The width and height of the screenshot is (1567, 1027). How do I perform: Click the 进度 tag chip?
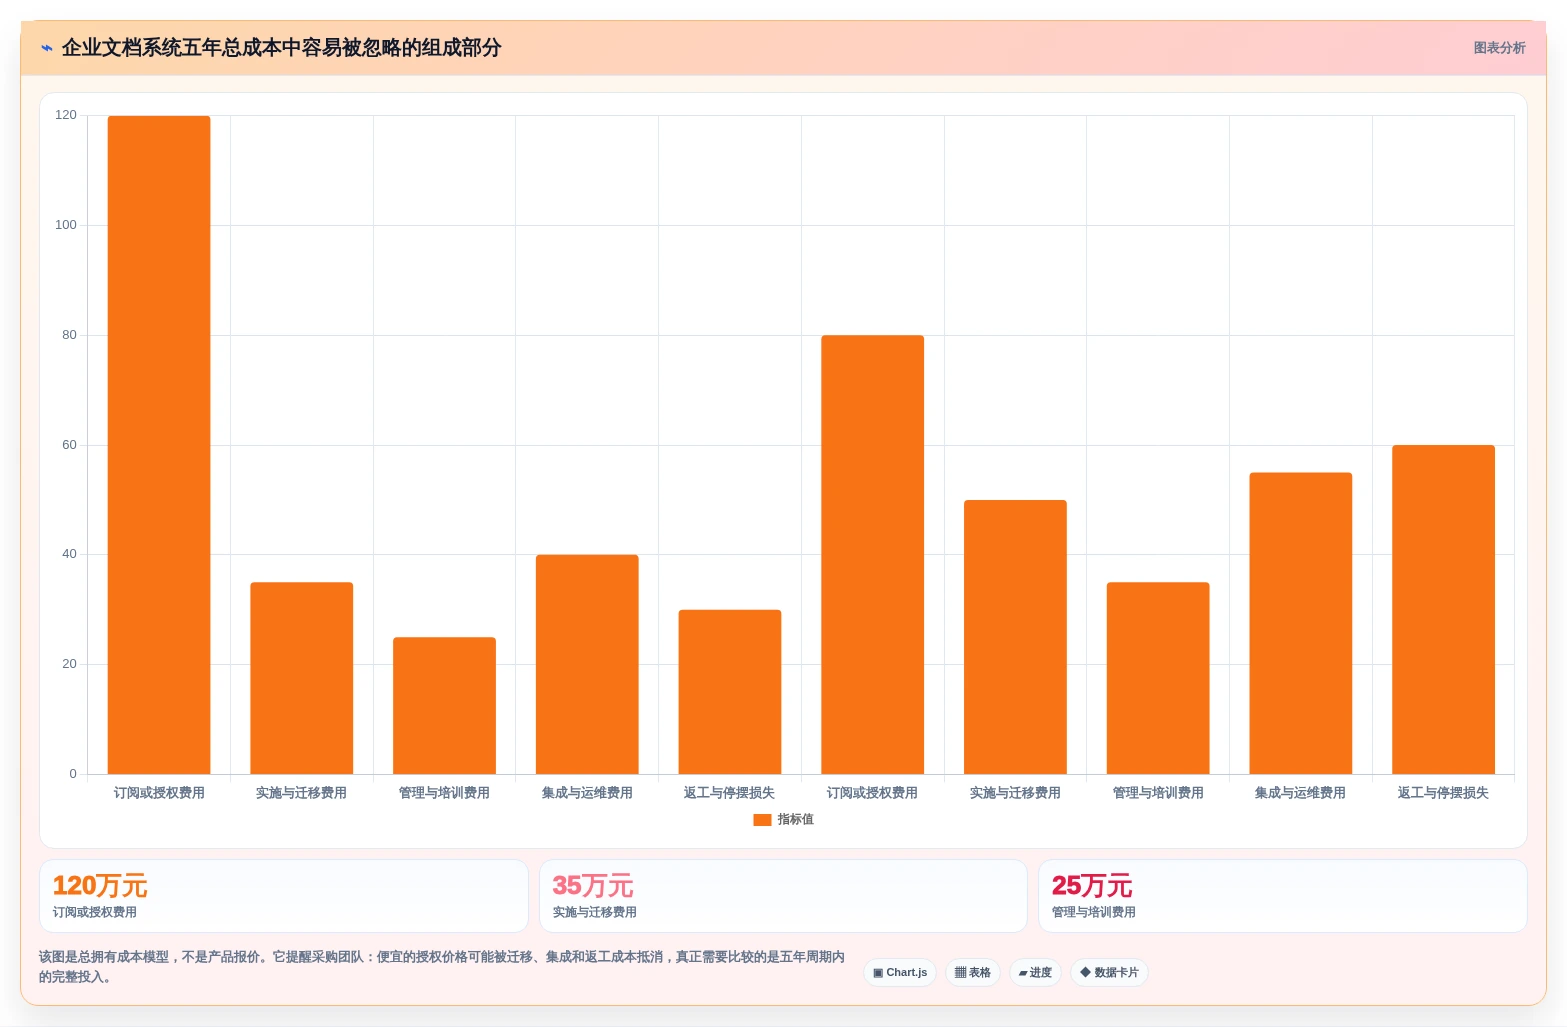[1035, 973]
